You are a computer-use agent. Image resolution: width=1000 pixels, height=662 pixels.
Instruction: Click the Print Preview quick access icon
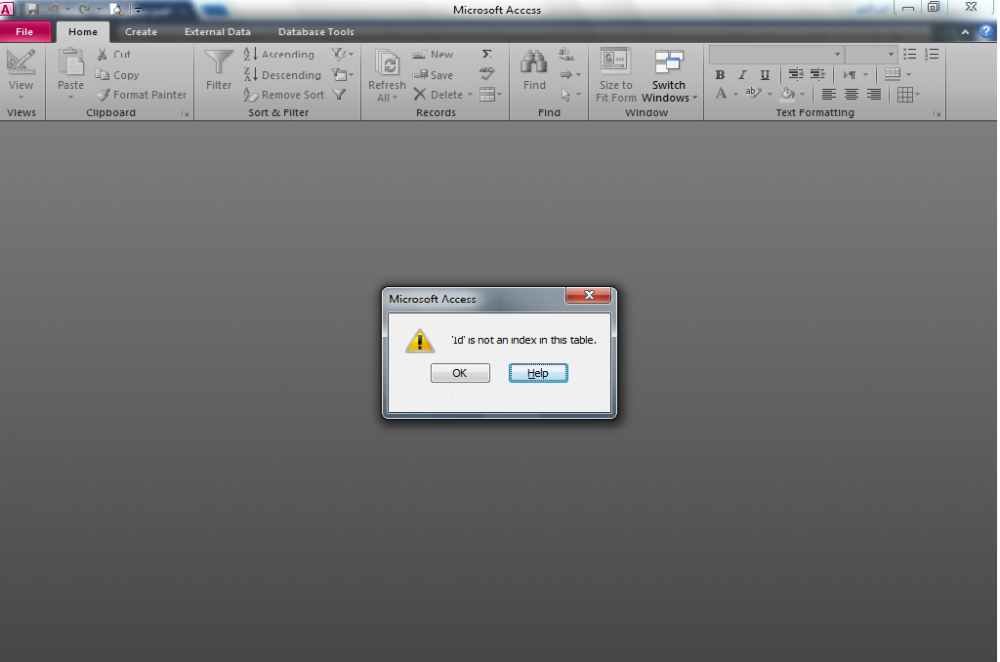(116, 9)
